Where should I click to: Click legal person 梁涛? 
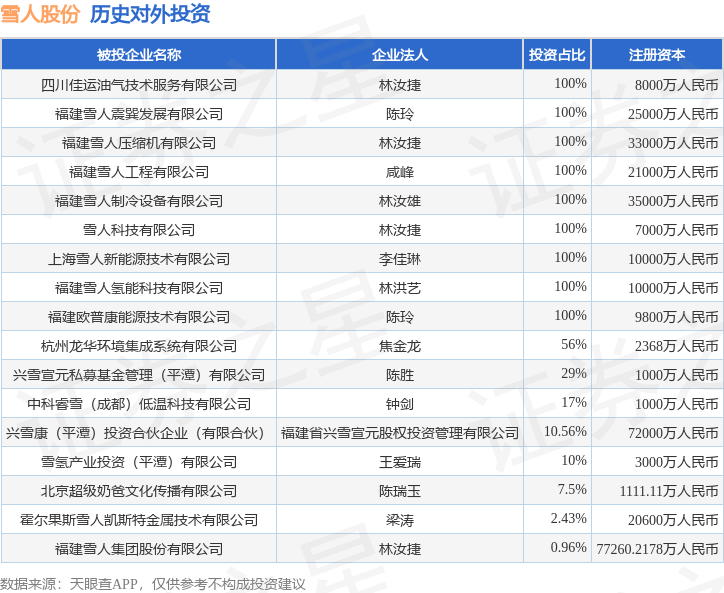pos(400,520)
